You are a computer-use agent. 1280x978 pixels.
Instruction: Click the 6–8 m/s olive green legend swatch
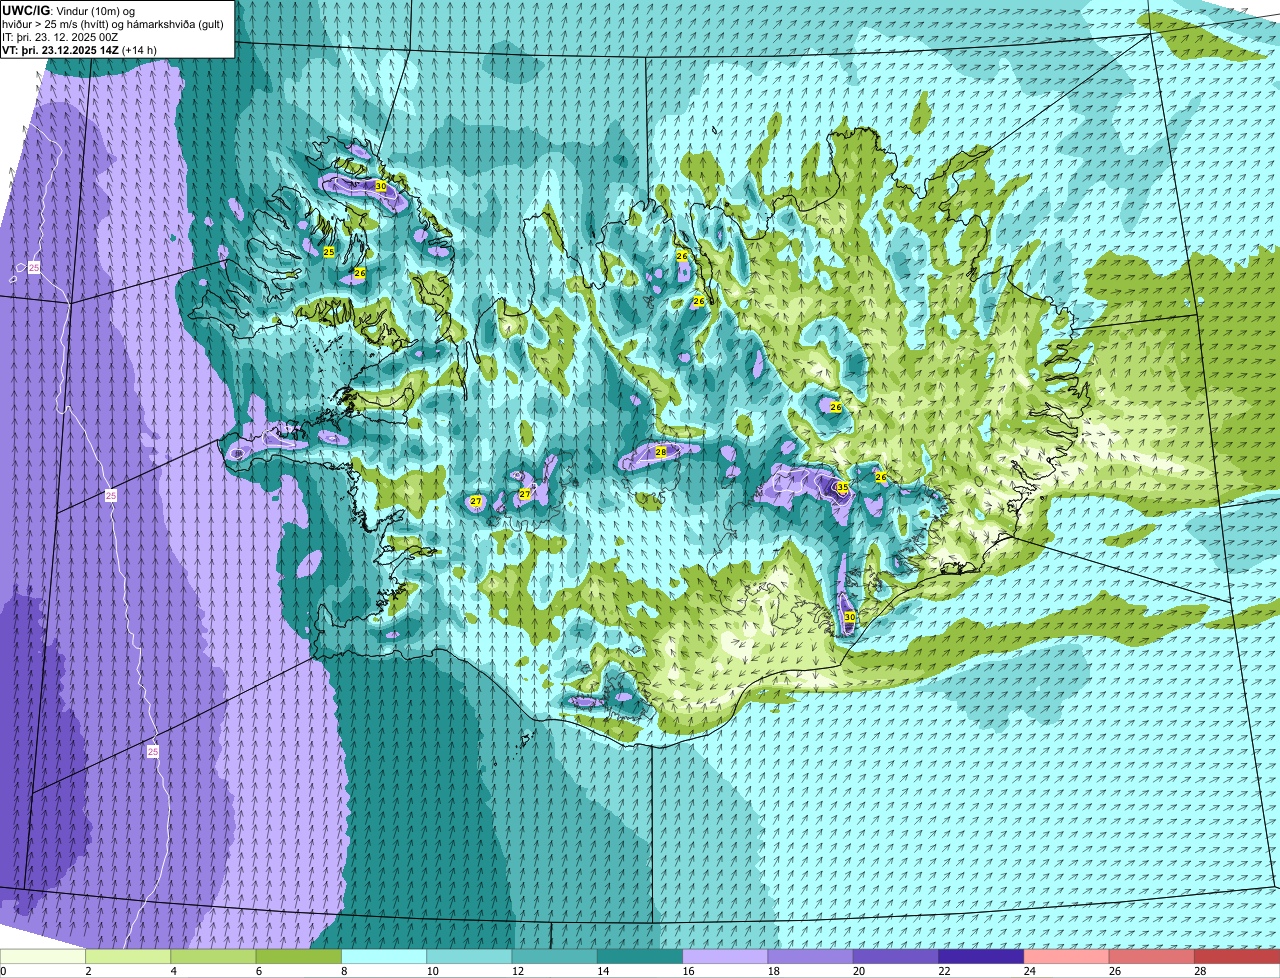pos(299,957)
